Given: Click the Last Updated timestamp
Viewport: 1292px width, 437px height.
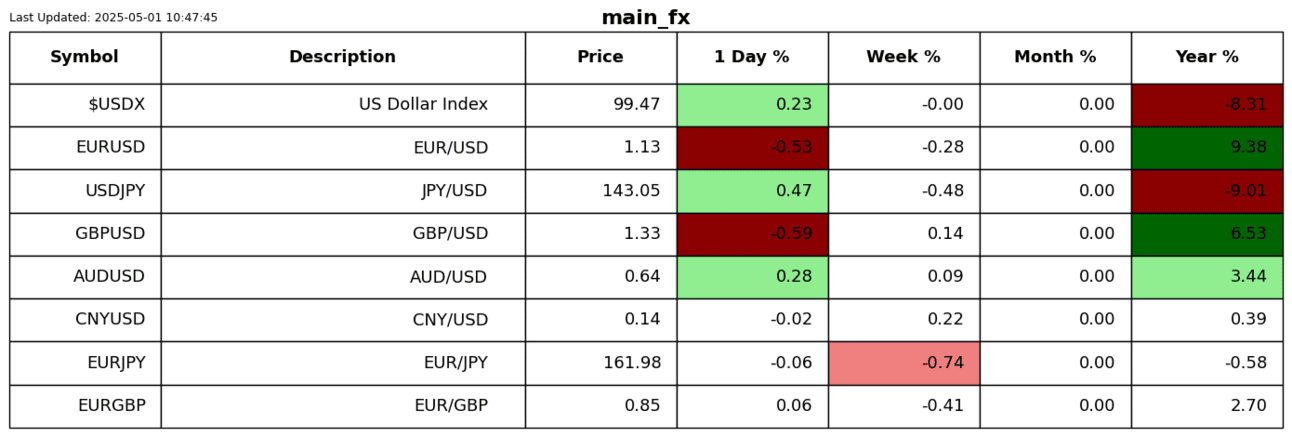Looking at the screenshot, I should [113, 17].
